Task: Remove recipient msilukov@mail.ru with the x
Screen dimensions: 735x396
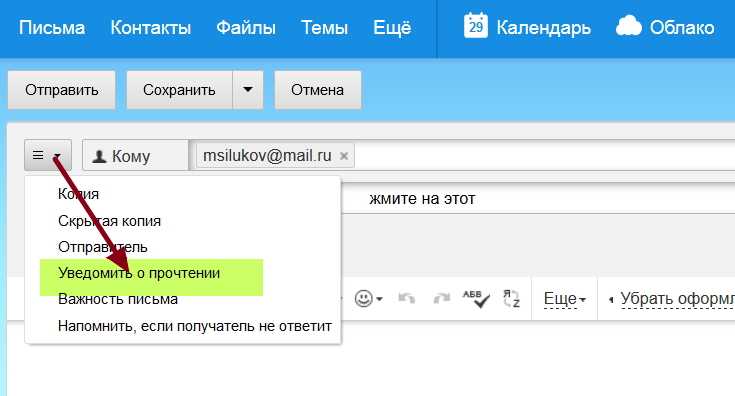Action: 344,156
